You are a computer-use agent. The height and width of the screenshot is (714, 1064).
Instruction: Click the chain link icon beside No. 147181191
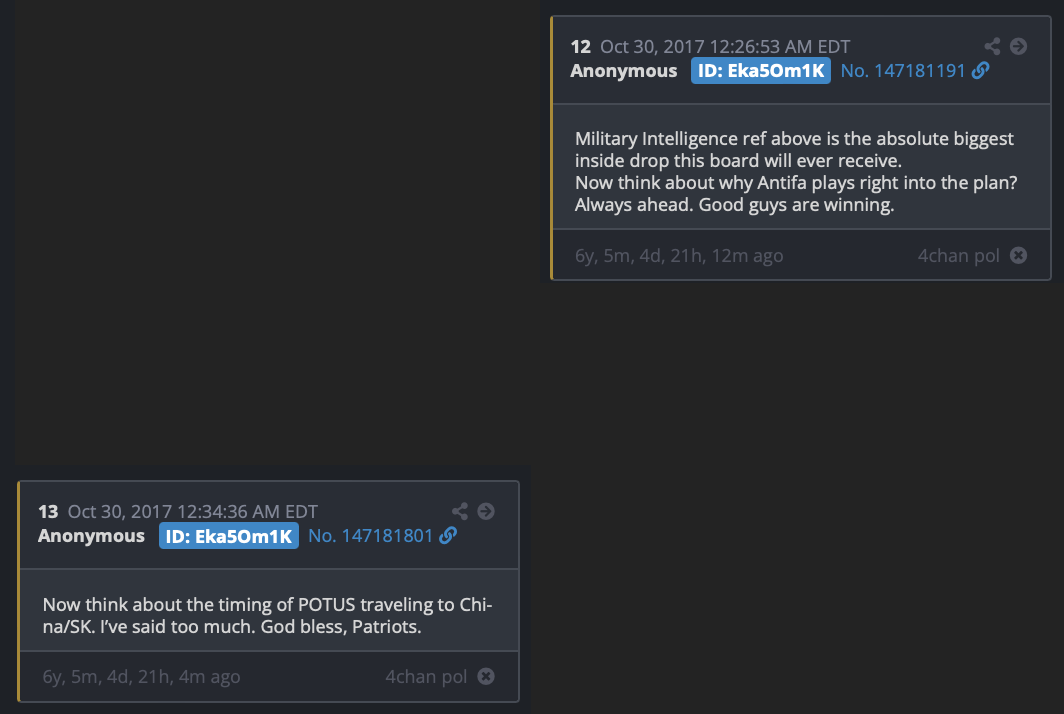(981, 71)
